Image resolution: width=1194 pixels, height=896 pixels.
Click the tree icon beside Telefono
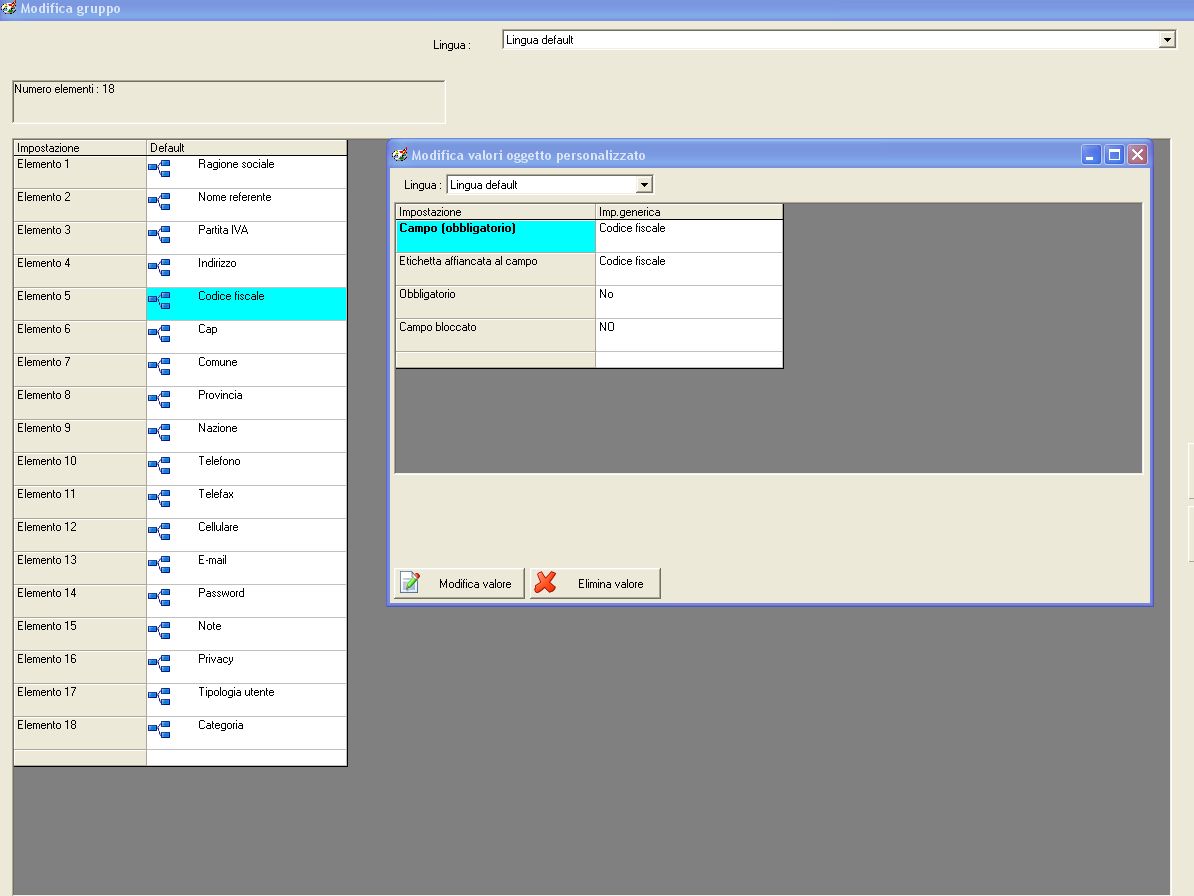click(159, 465)
